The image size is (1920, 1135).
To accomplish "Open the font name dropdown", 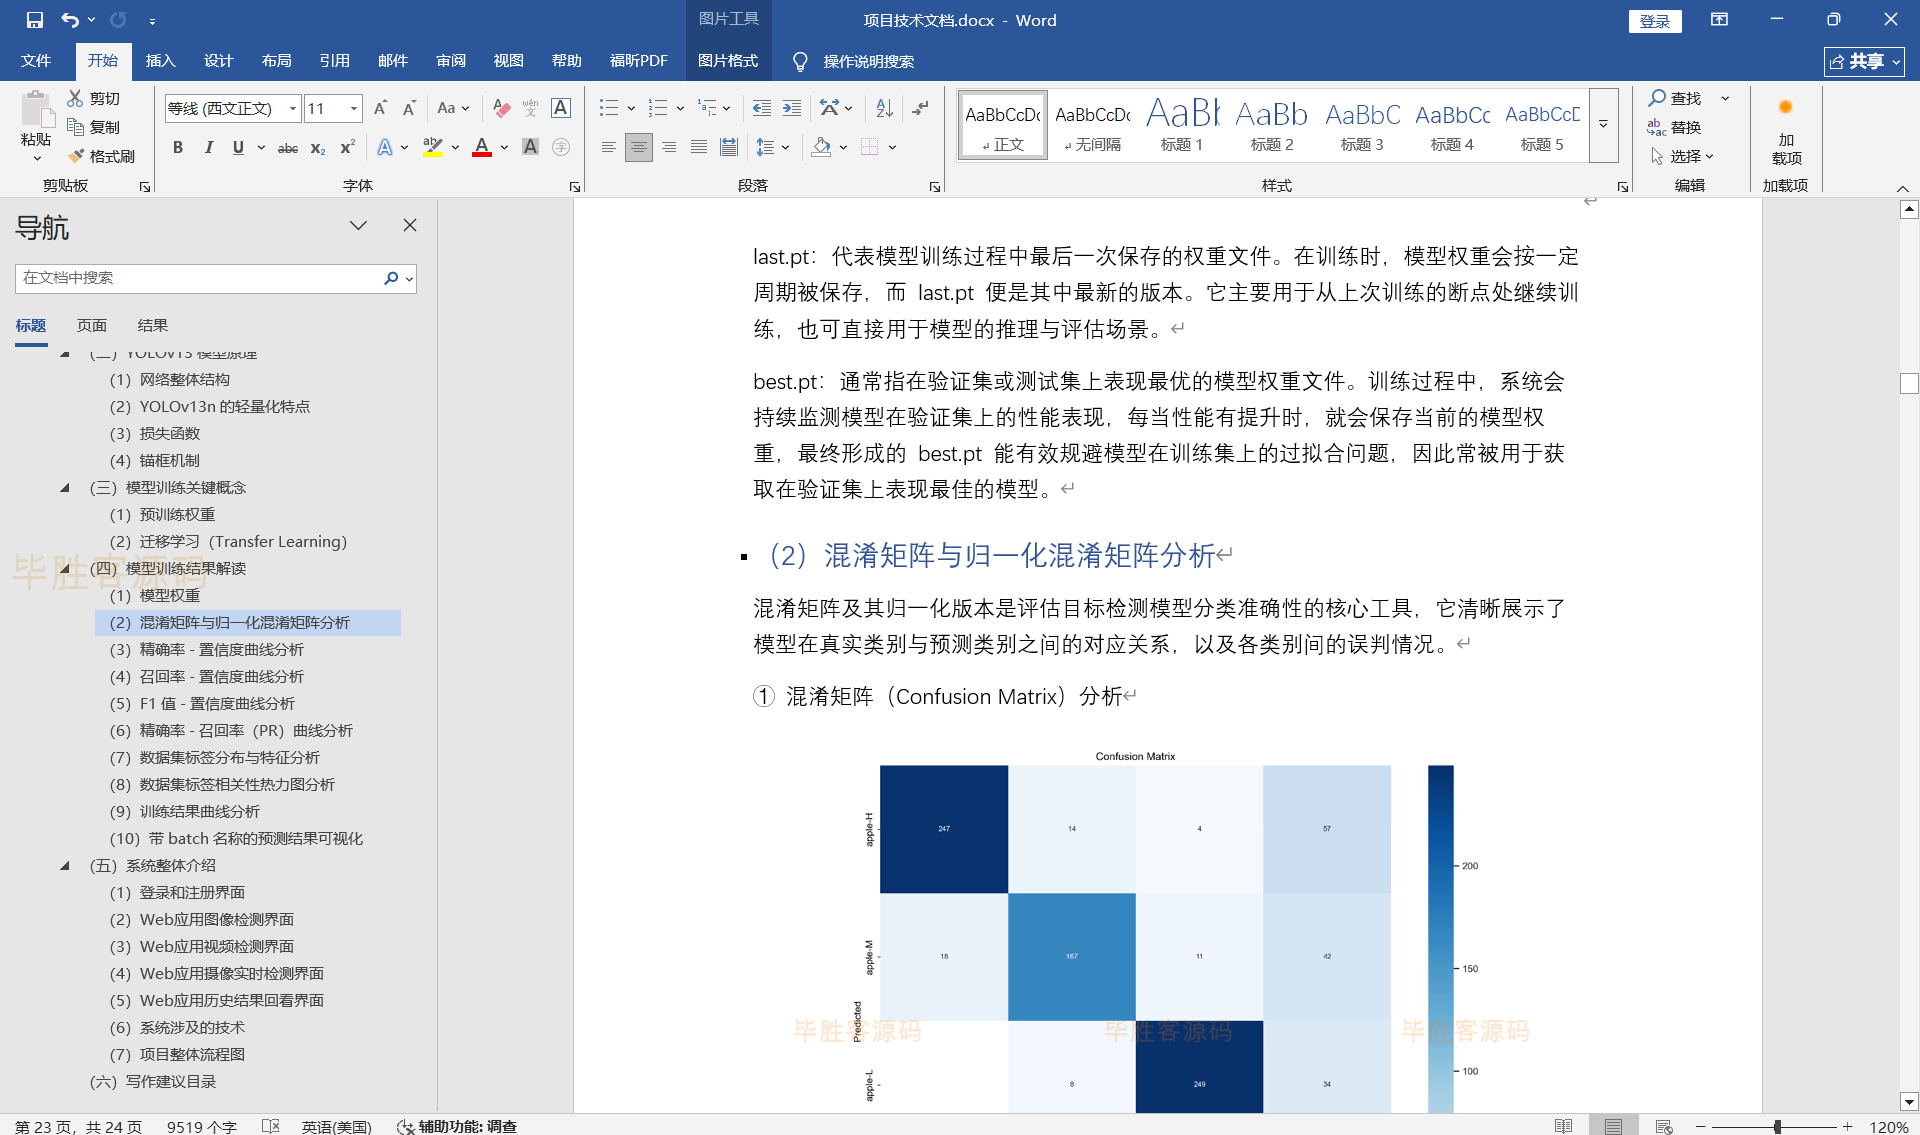I will click(x=293, y=108).
